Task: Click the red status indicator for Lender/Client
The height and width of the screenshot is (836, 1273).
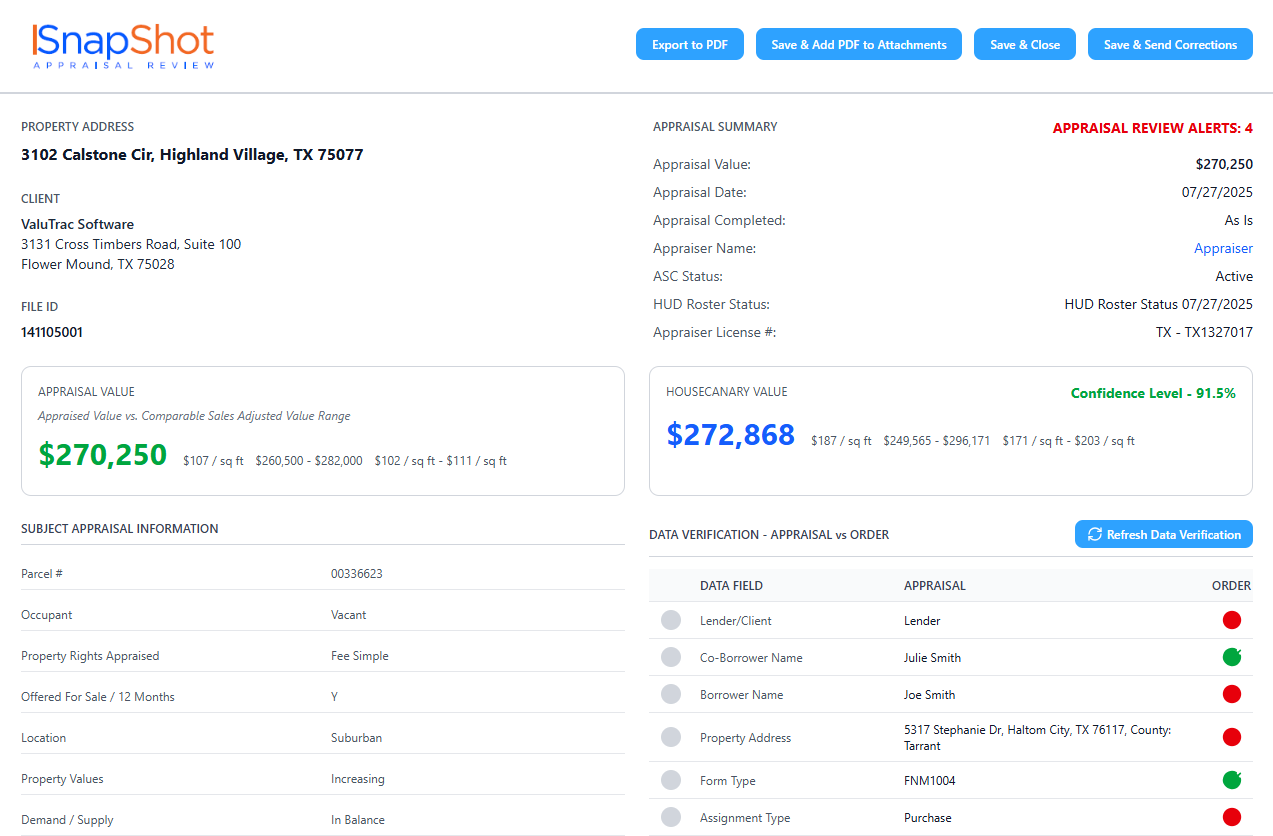Action: point(1231,620)
